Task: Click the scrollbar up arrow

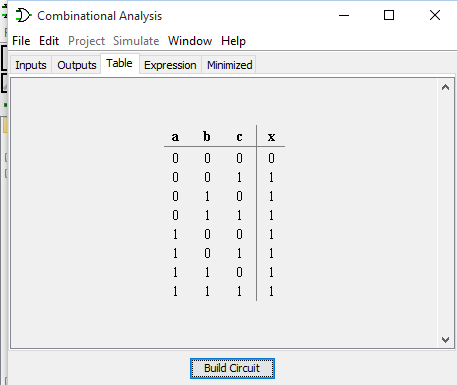Action: [x=445, y=88]
